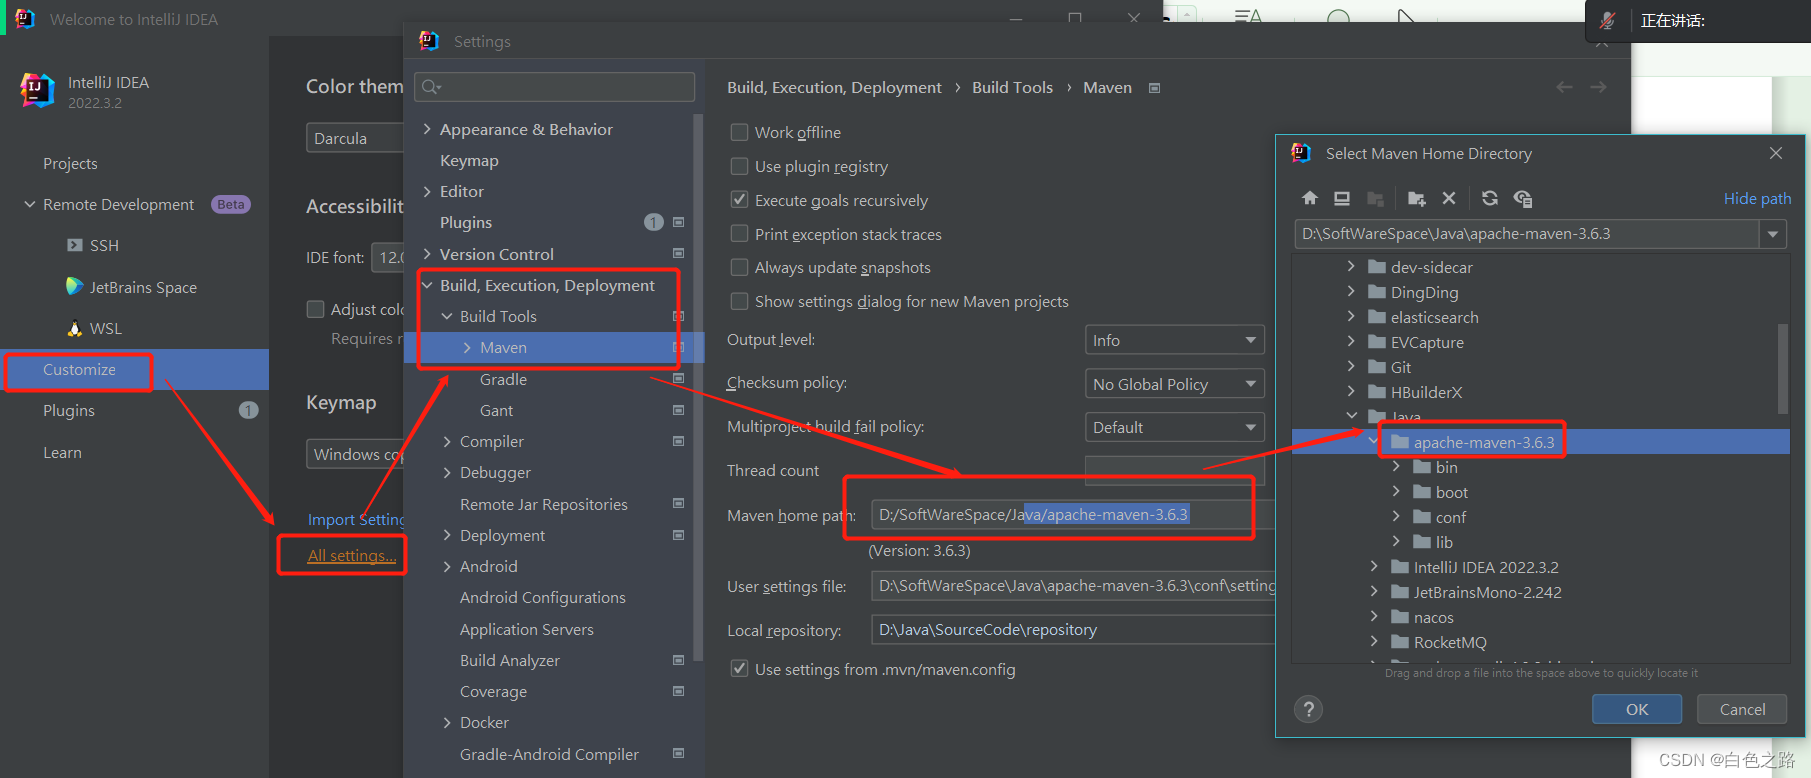This screenshot has width=1811, height=778.
Task: Click the Local repository path field
Action: pos(1072,629)
